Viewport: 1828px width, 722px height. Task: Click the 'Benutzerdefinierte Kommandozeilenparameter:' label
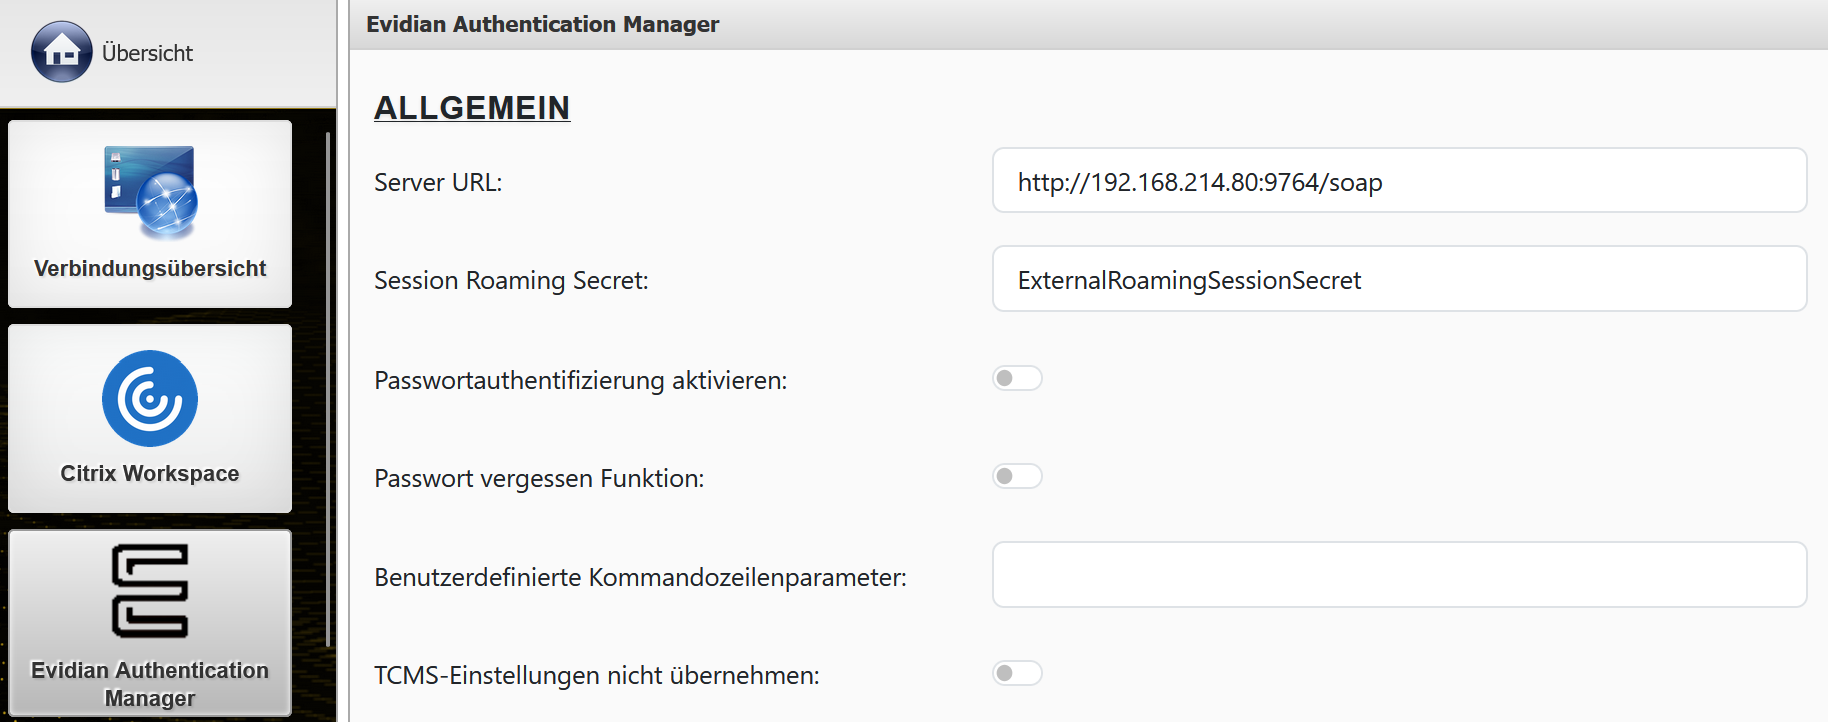tap(640, 578)
